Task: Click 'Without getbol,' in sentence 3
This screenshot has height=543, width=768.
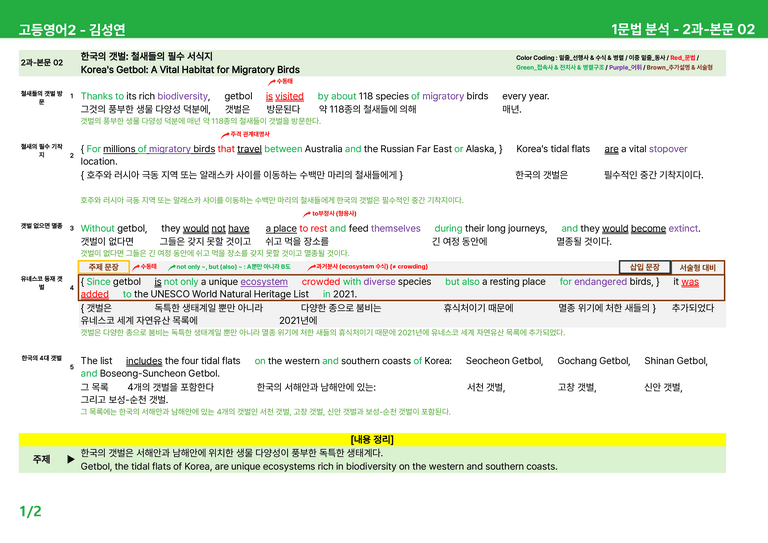Action: pyautogui.click(x=114, y=229)
